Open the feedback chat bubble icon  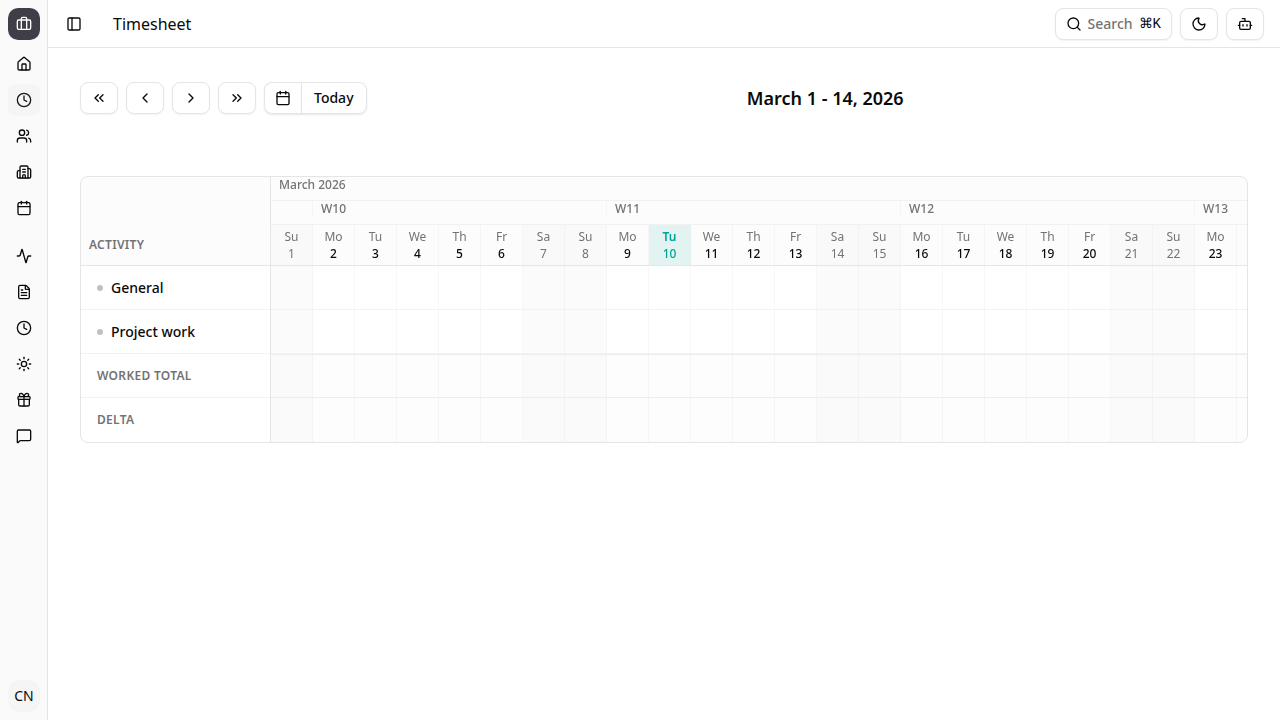point(24,436)
